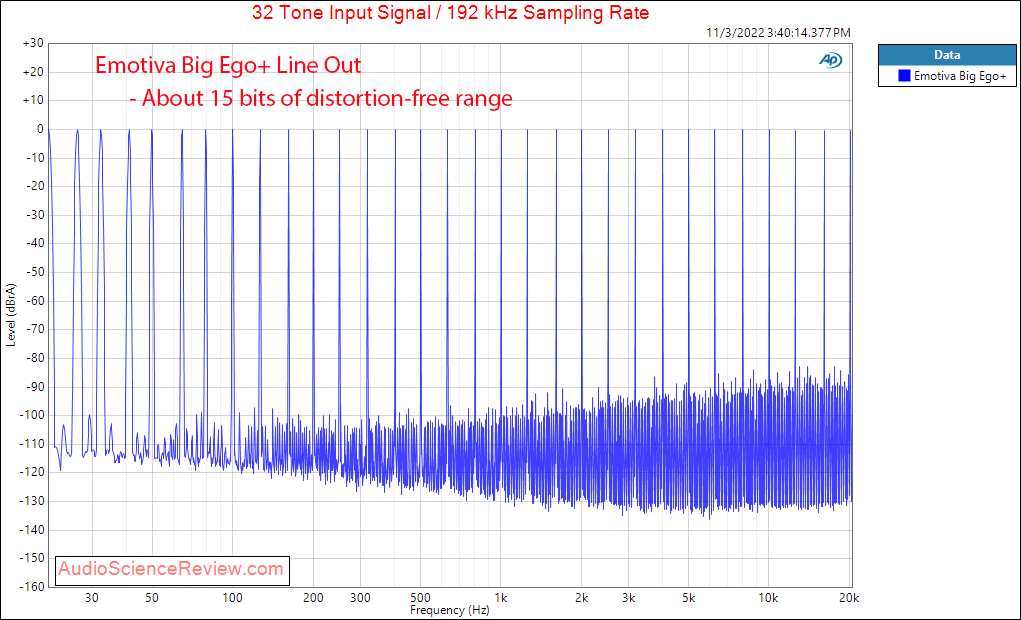1021x620 pixels.
Task: Click the 1k x-axis tick label
Action: tap(500, 599)
